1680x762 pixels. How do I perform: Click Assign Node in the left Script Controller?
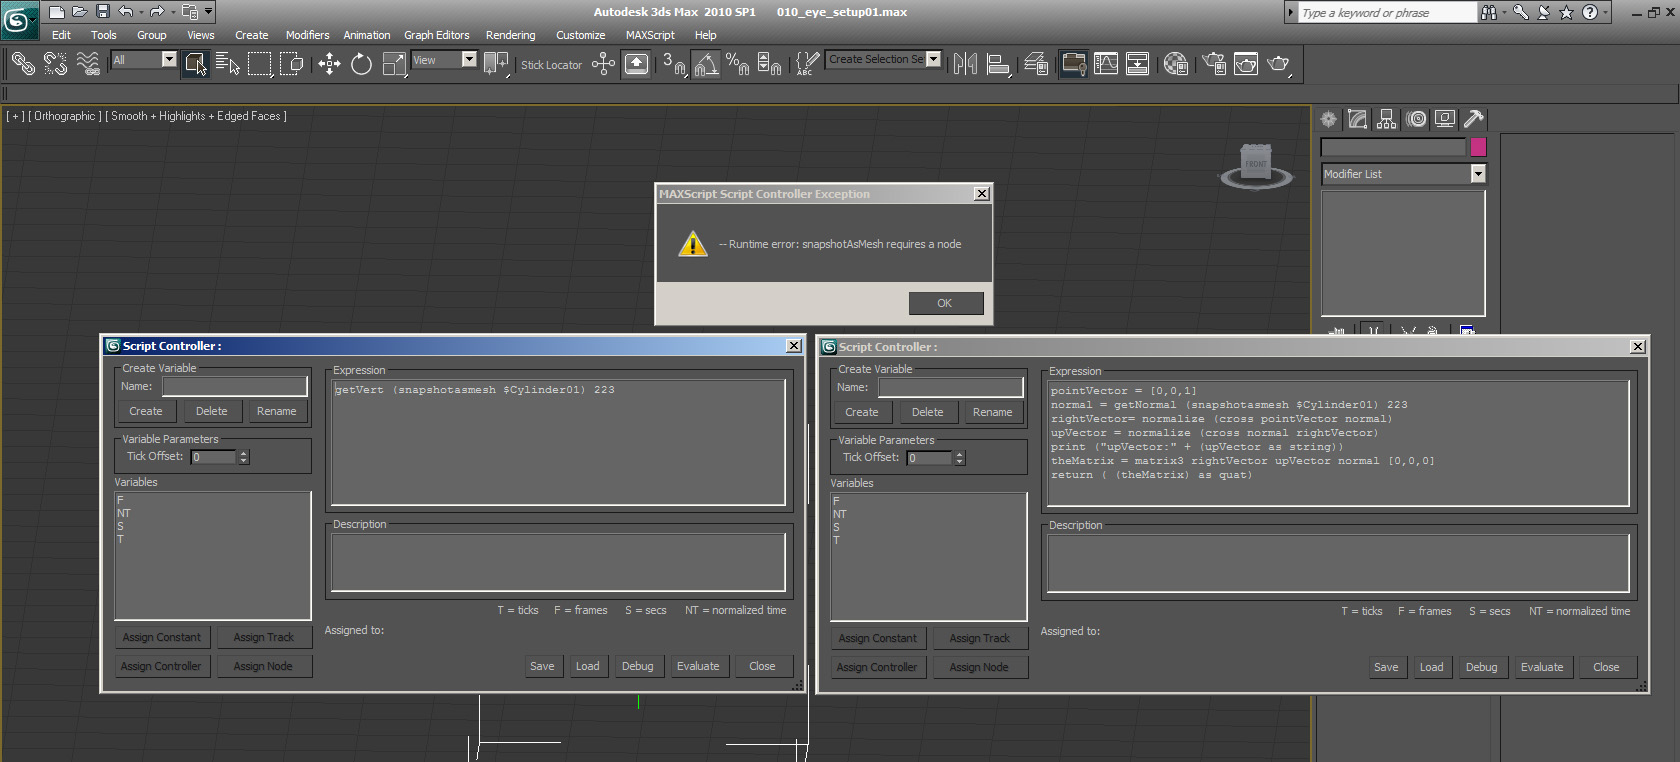pyautogui.click(x=263, y=666)
